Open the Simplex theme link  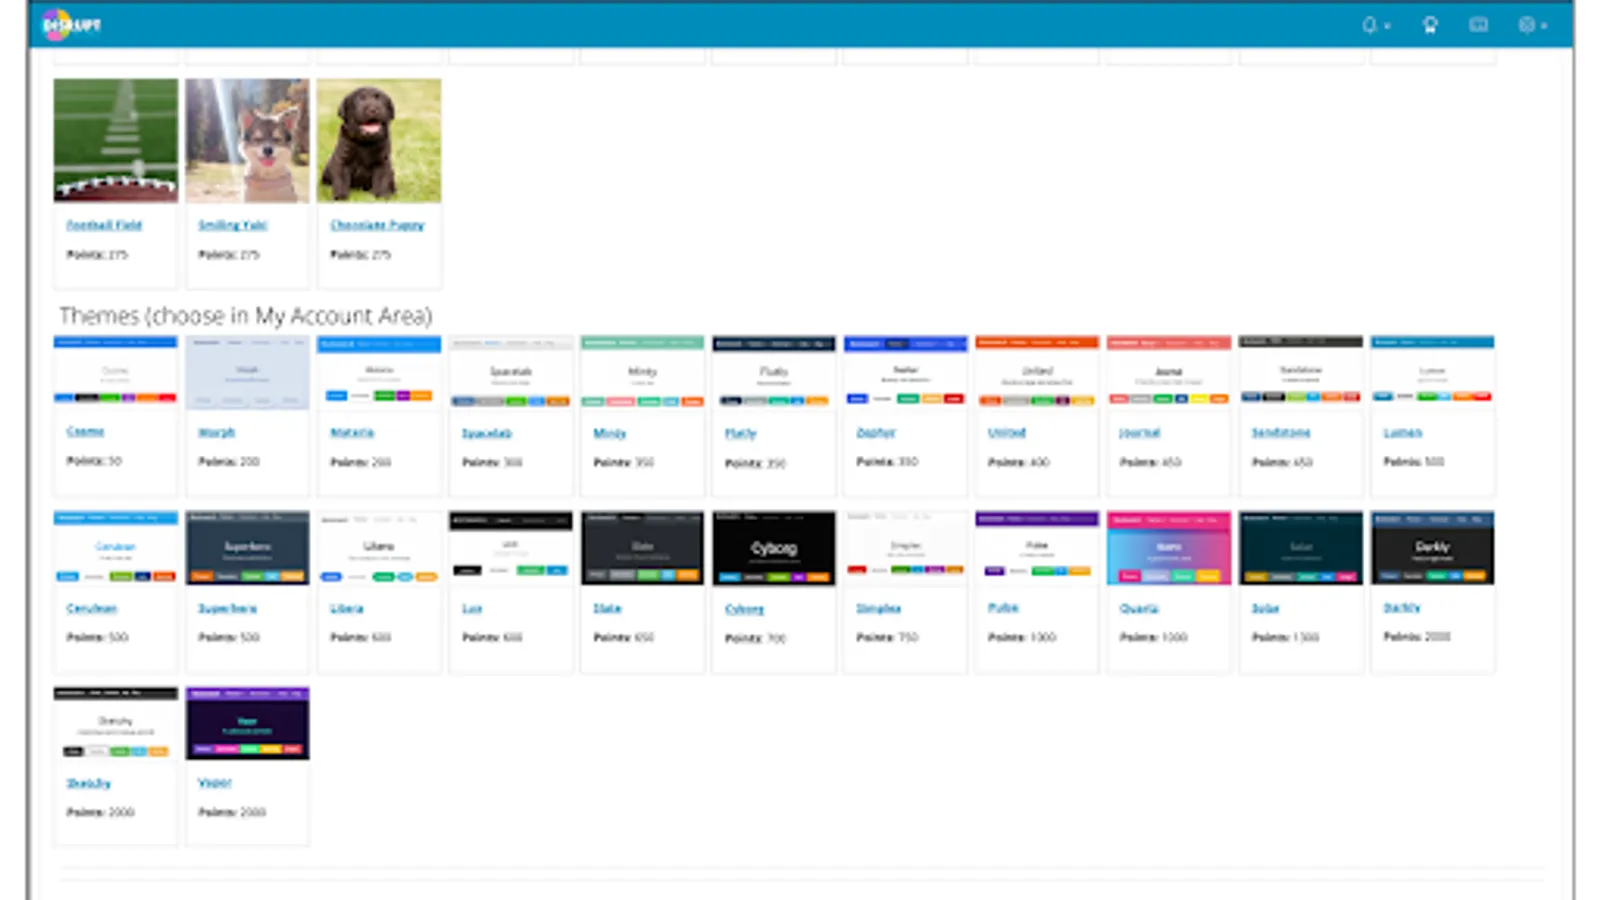[879, 608]
